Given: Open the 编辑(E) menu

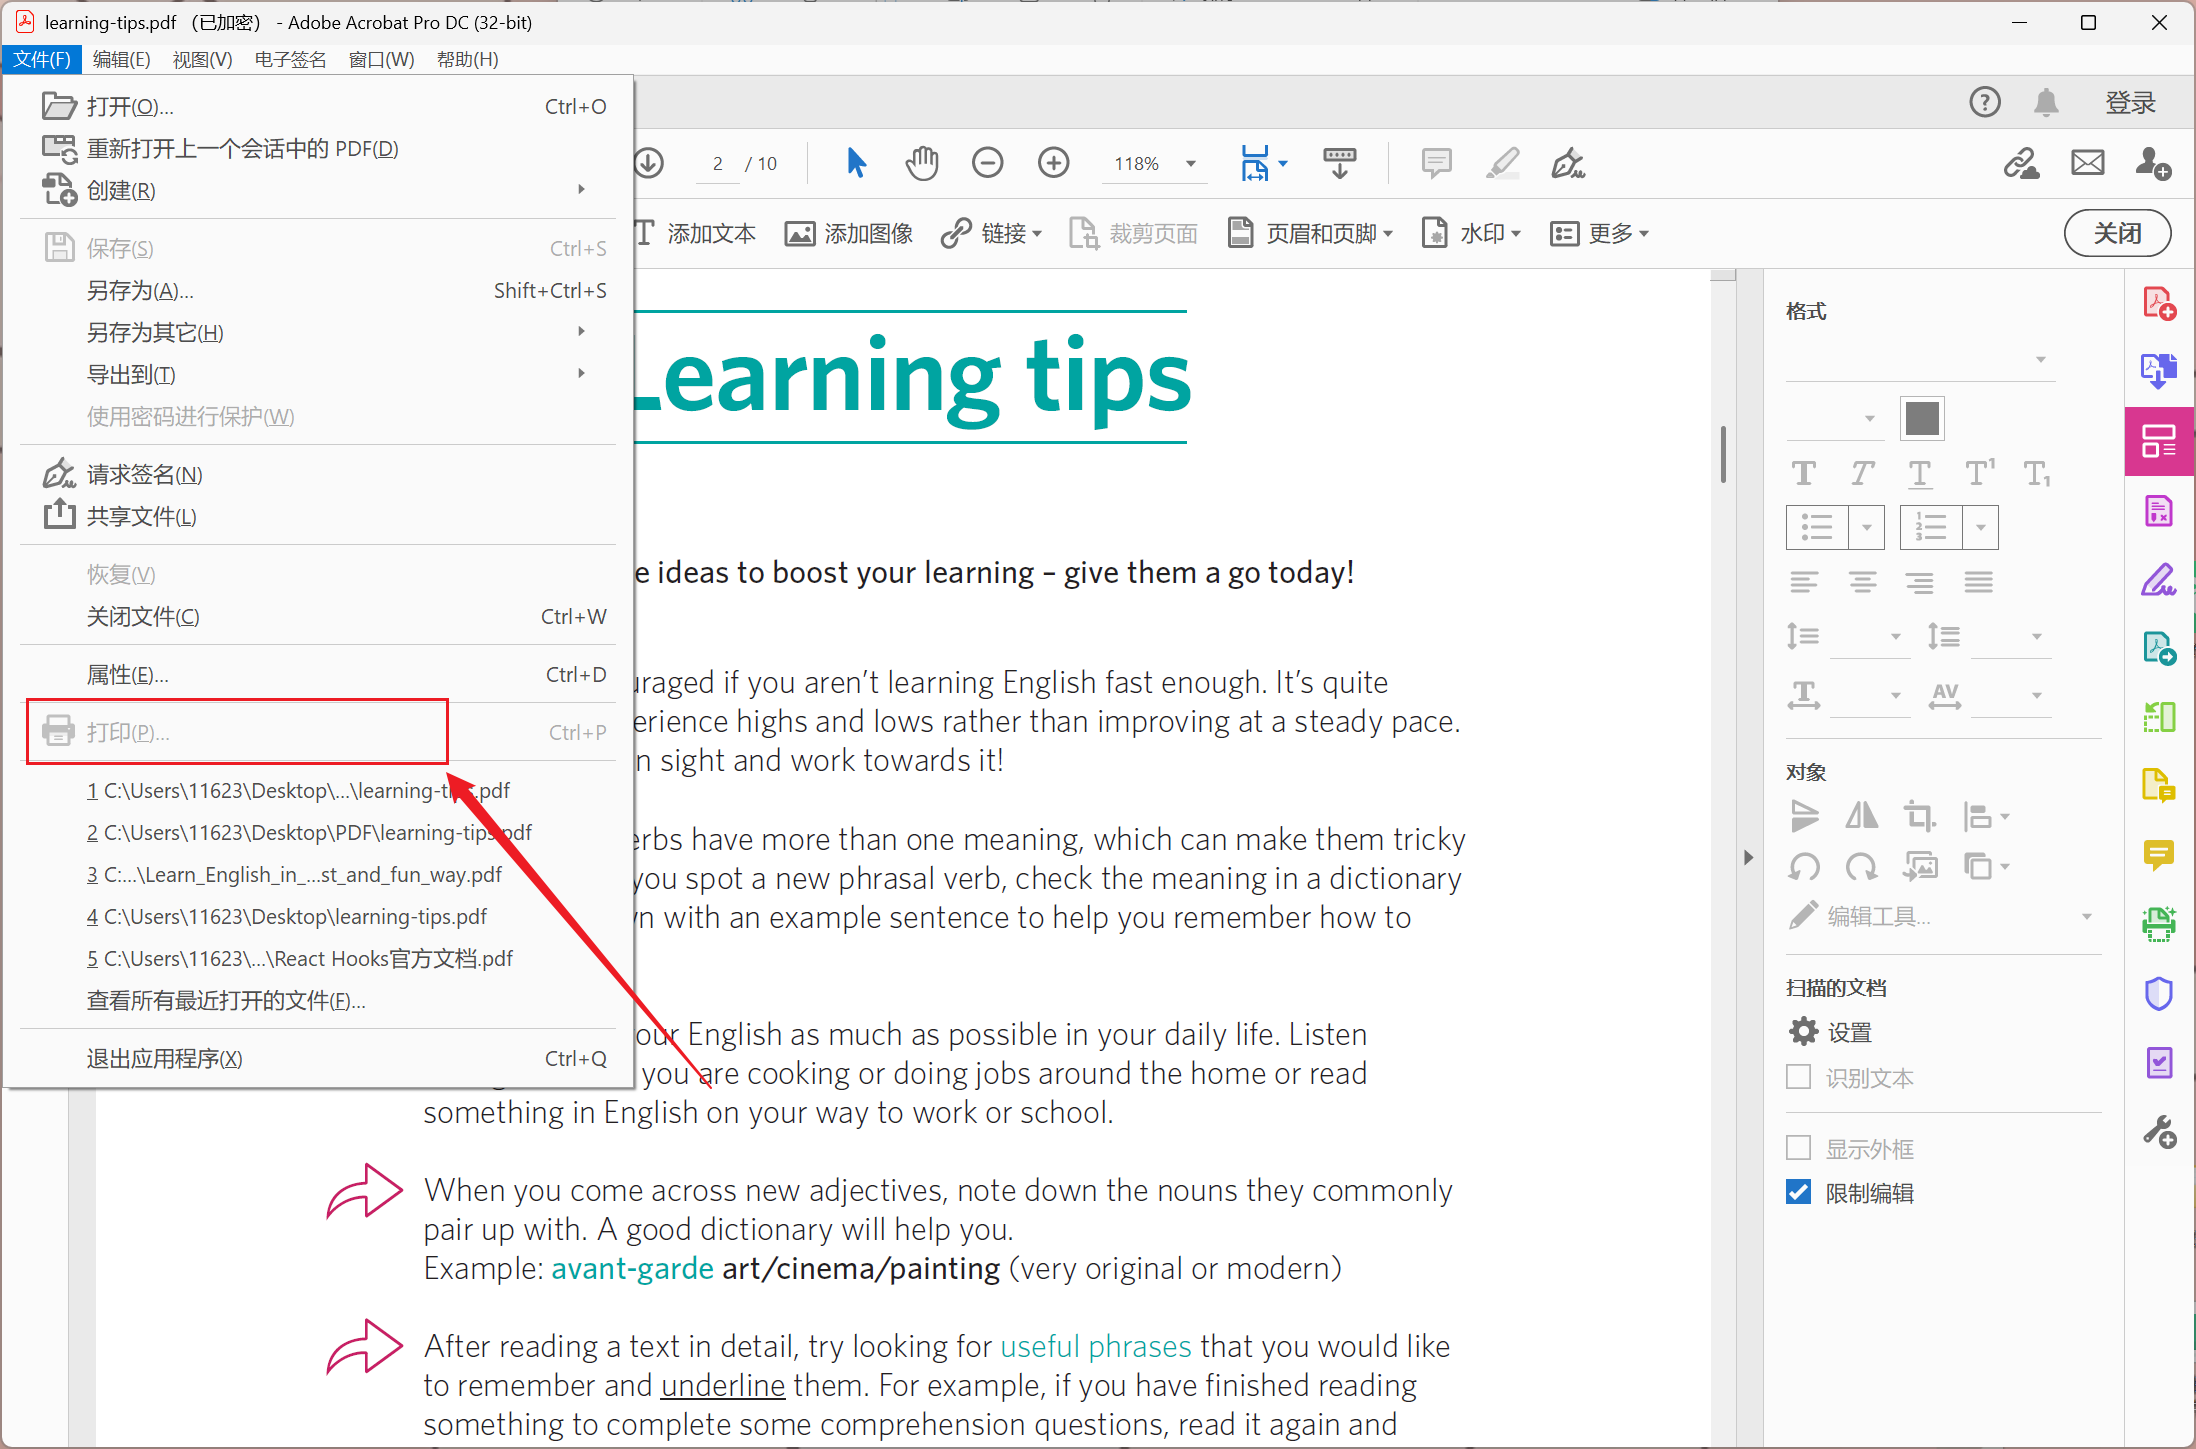Looking at the screenshot, I should [121, 59].
